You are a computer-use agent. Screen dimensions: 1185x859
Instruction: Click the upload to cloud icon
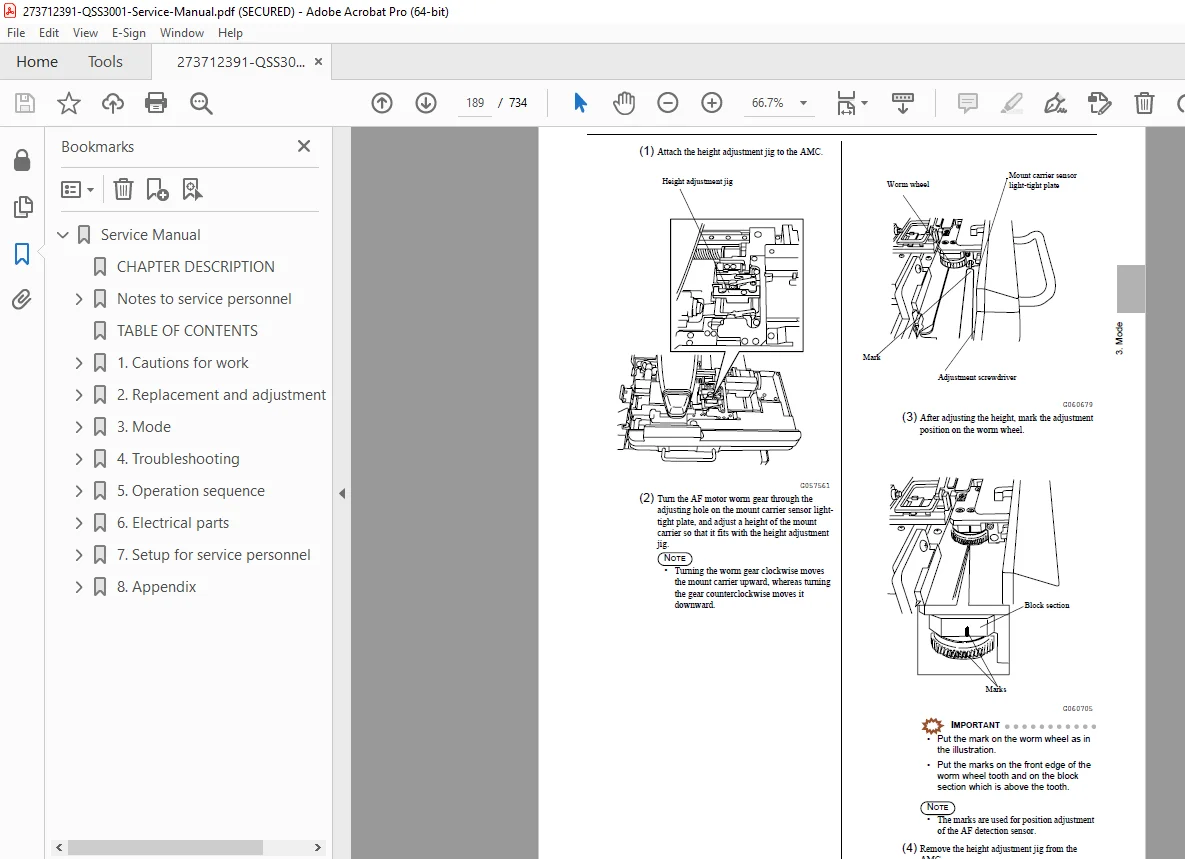(113, 103)
